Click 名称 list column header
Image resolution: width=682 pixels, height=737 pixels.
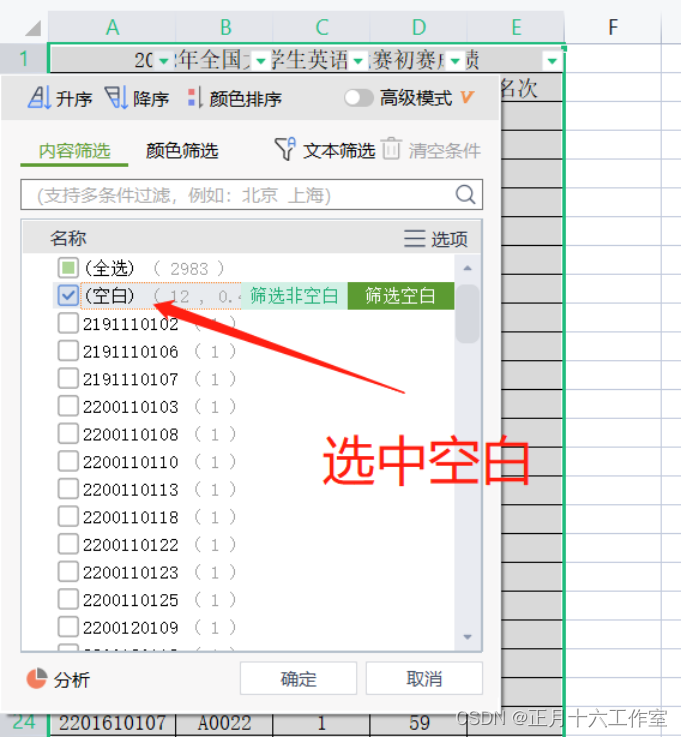[x=68, y=238]
